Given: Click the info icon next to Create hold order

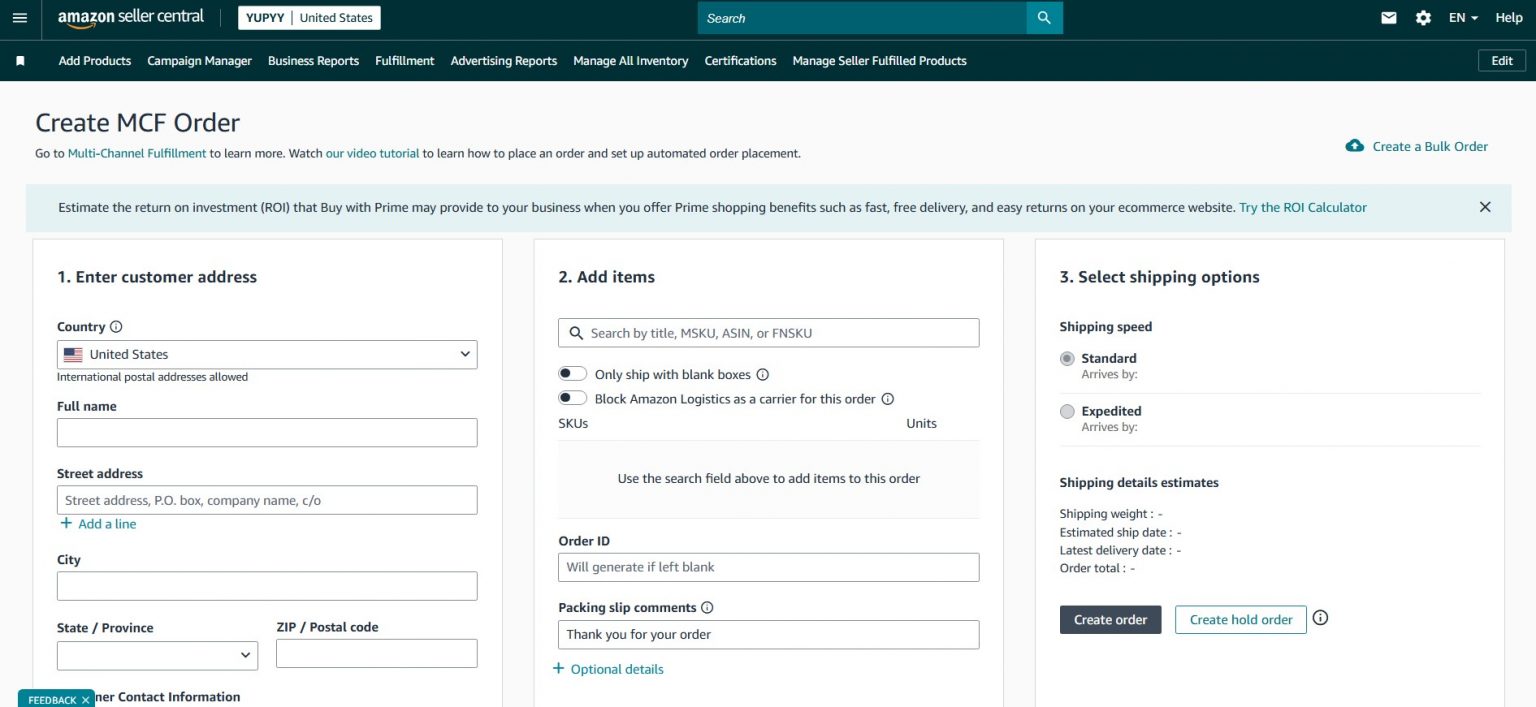Looking at the screenshot, I should coord(1320,618).
